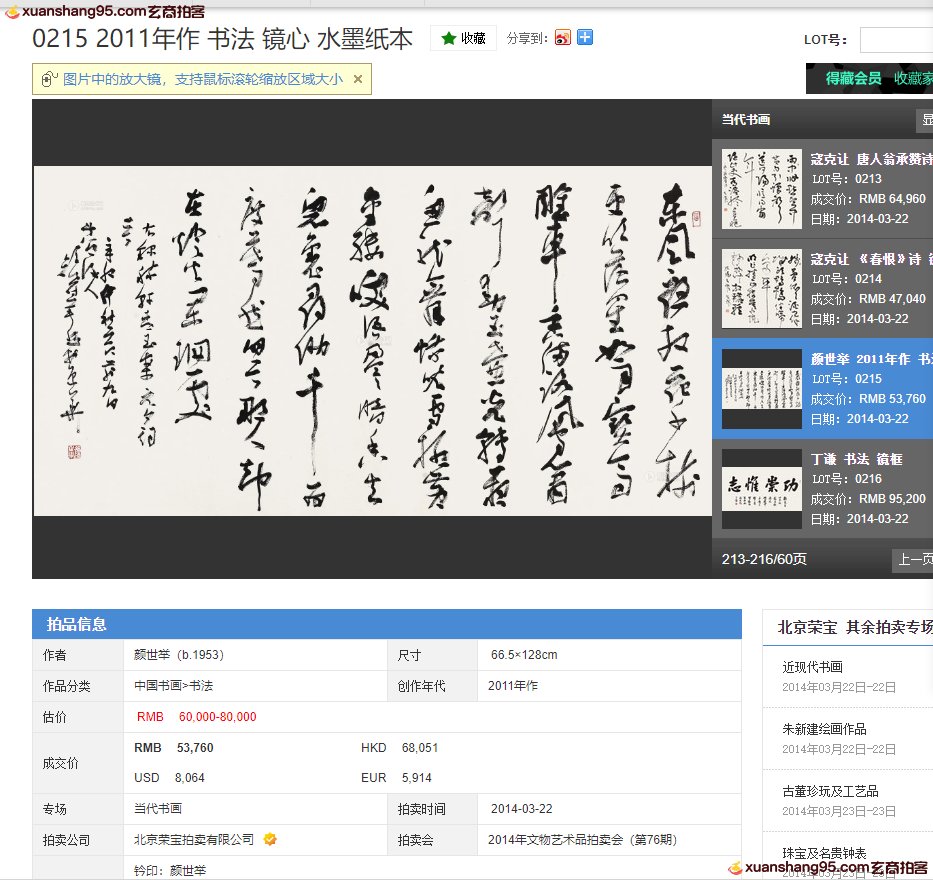The height and width of the screenshot is (880, 933).
Task: Go to previous page 上一页 button
Action: pyautogui.click(x=912, y=560)
